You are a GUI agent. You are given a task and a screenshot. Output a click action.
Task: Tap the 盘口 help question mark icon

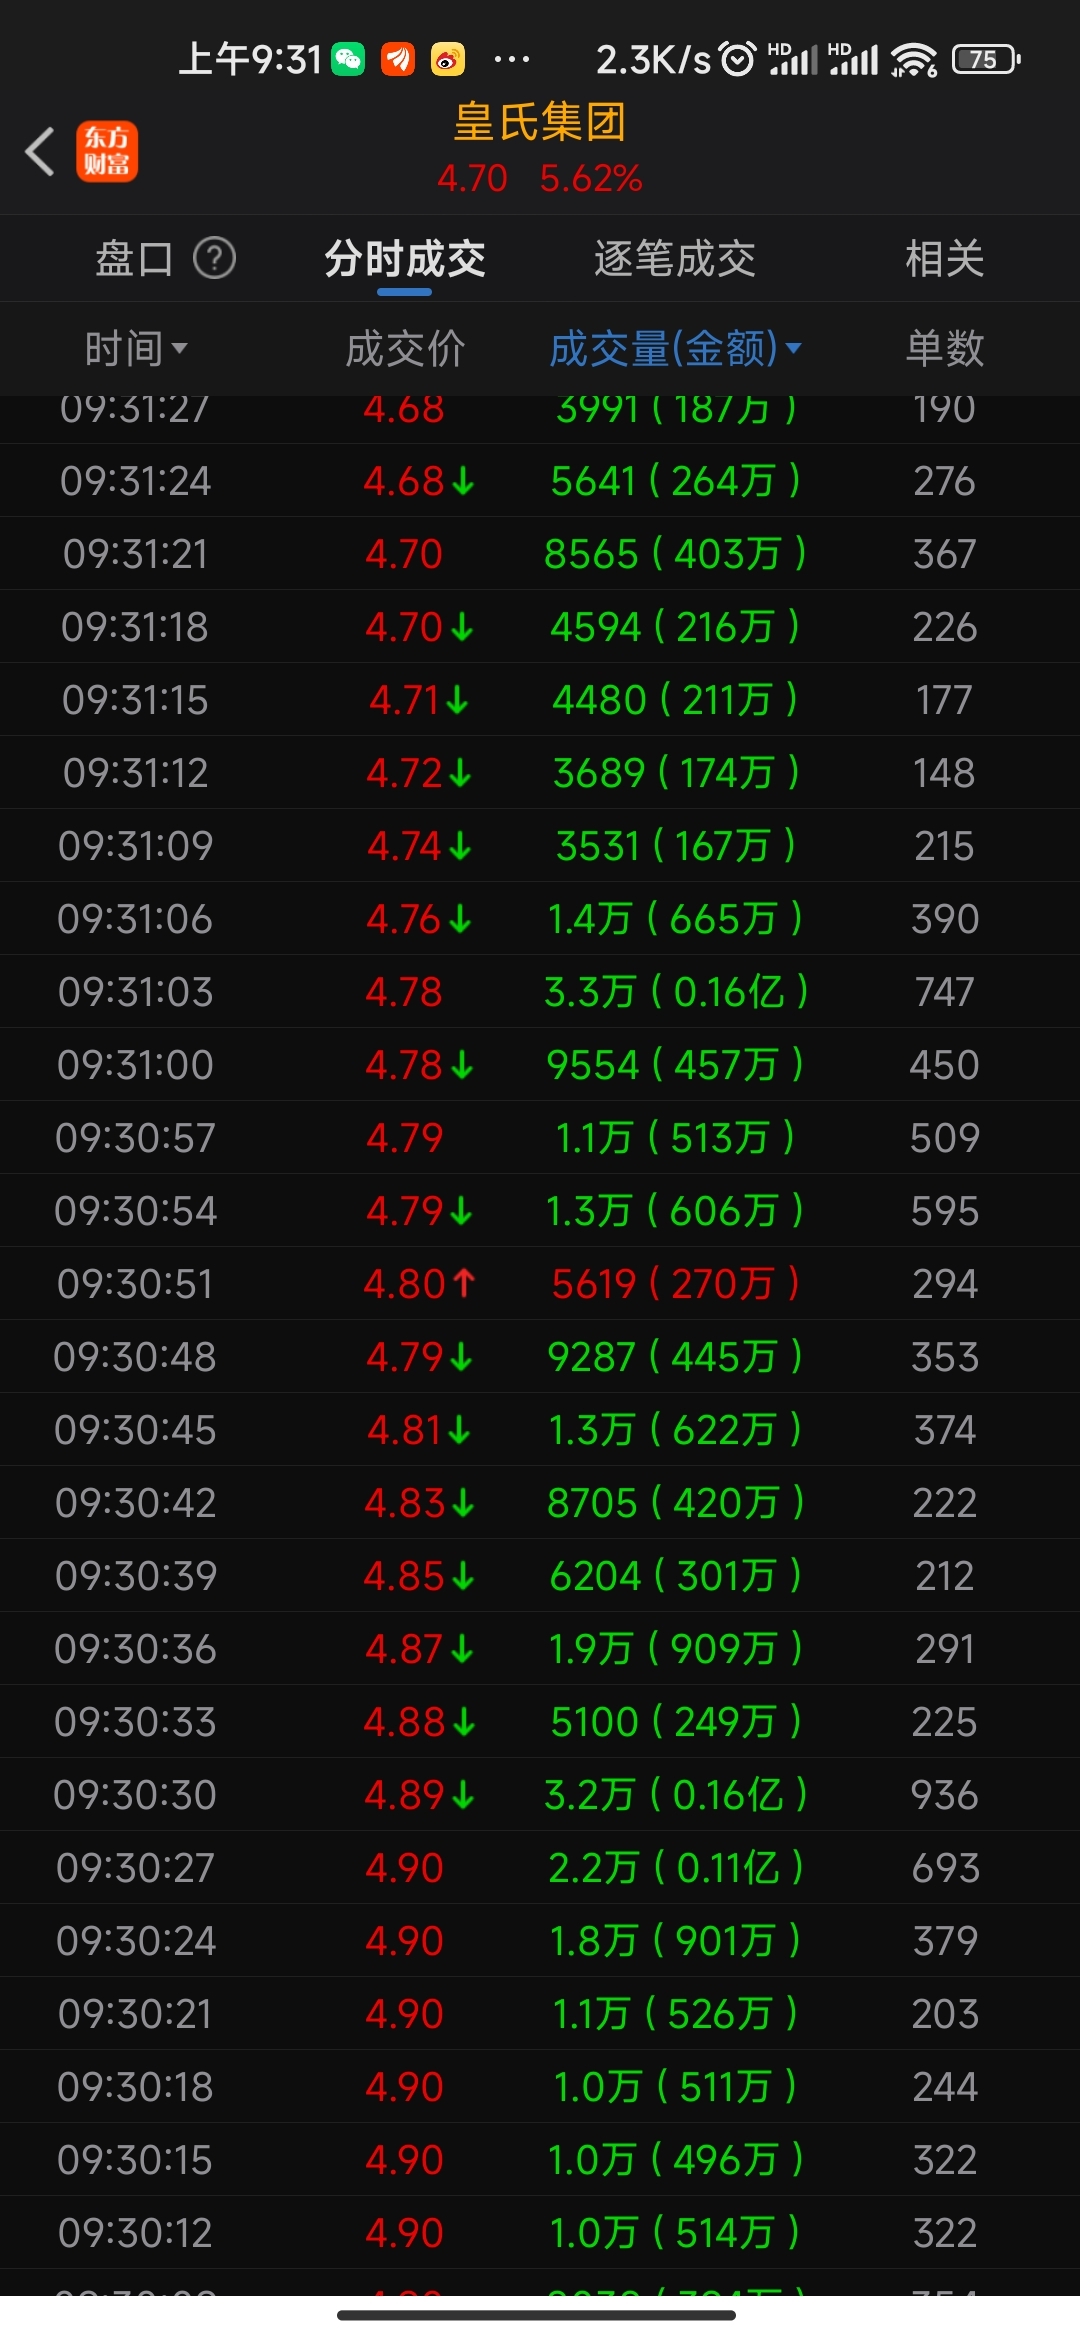click(x=214, y=258)
